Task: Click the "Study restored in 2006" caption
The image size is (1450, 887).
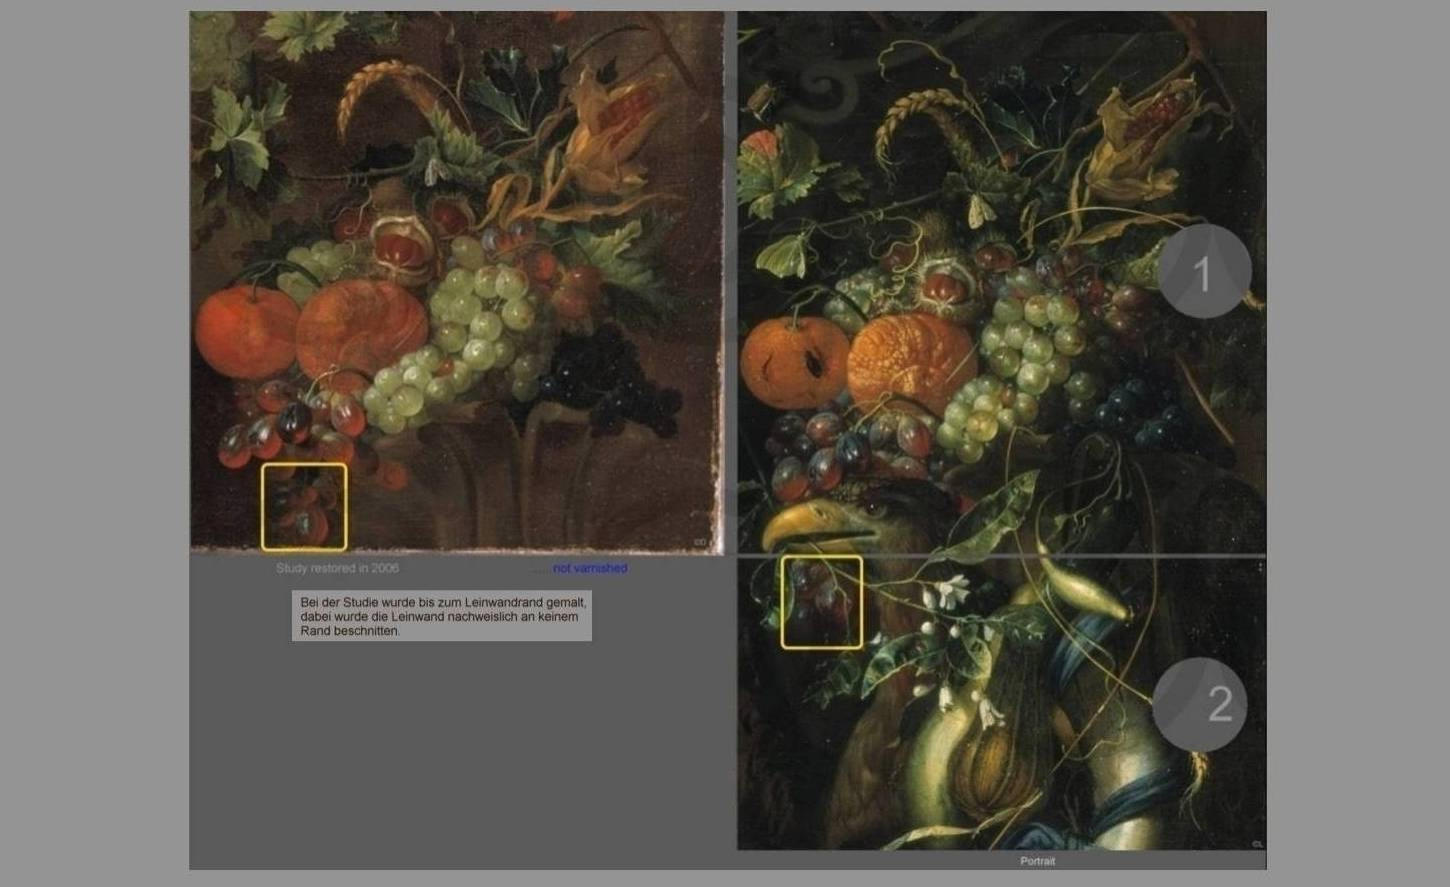Action: pos(337,568)
